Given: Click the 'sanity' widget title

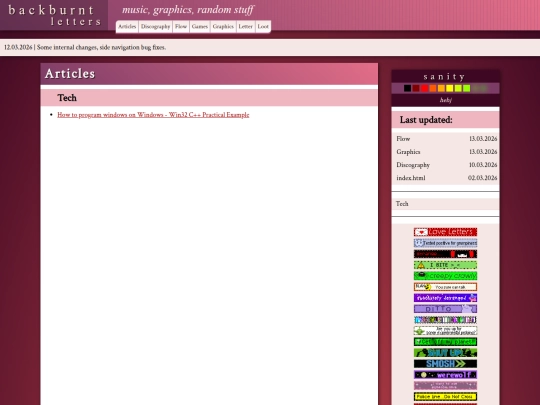Looking at the screenshot, I should pyautogui.click(x=445, y=76).
